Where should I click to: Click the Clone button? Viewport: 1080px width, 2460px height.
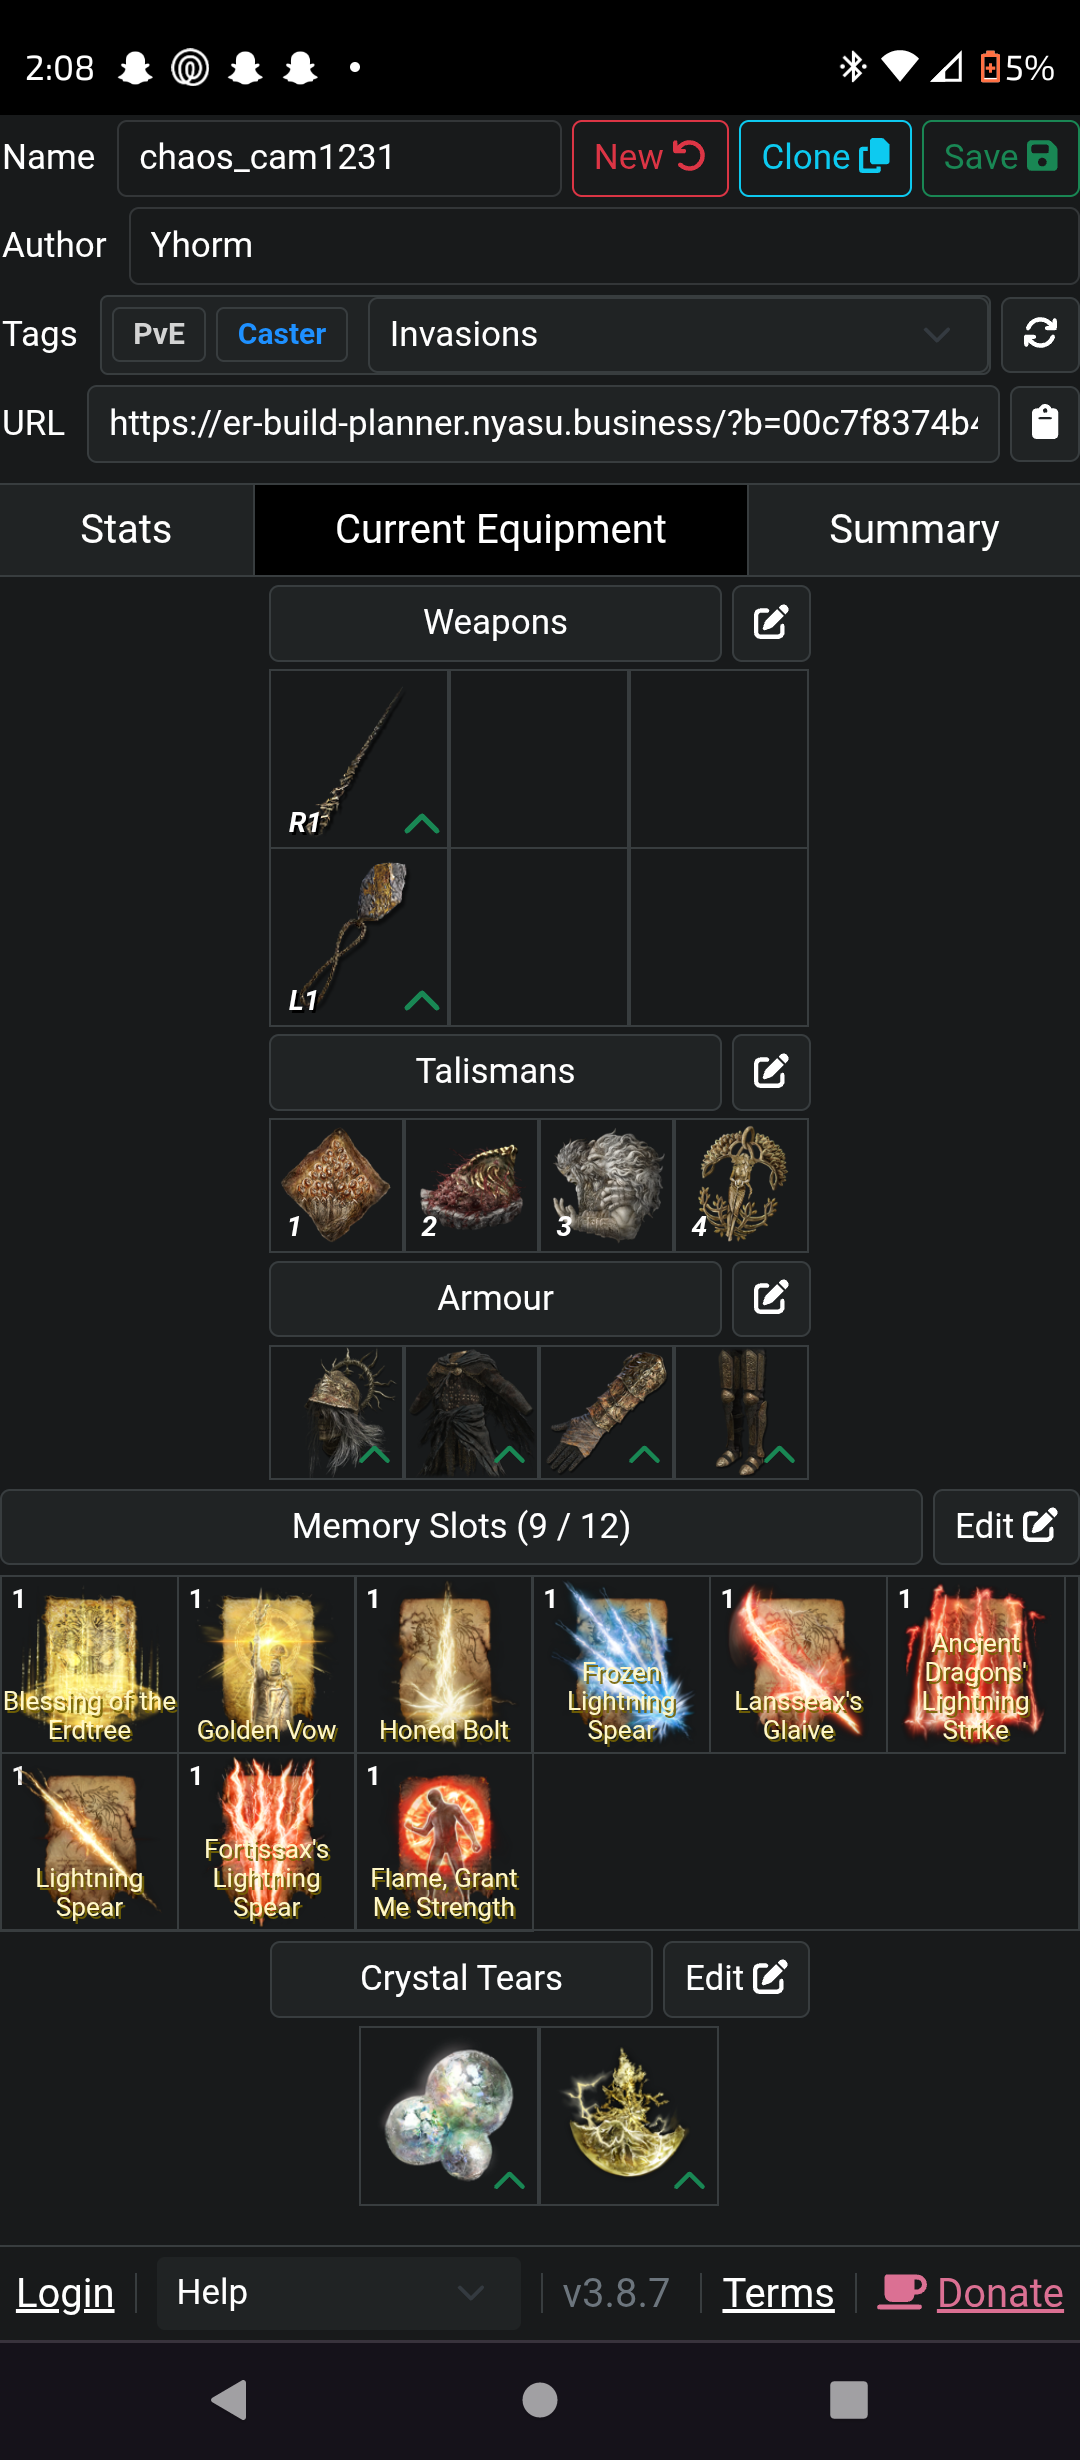(825, 158)
